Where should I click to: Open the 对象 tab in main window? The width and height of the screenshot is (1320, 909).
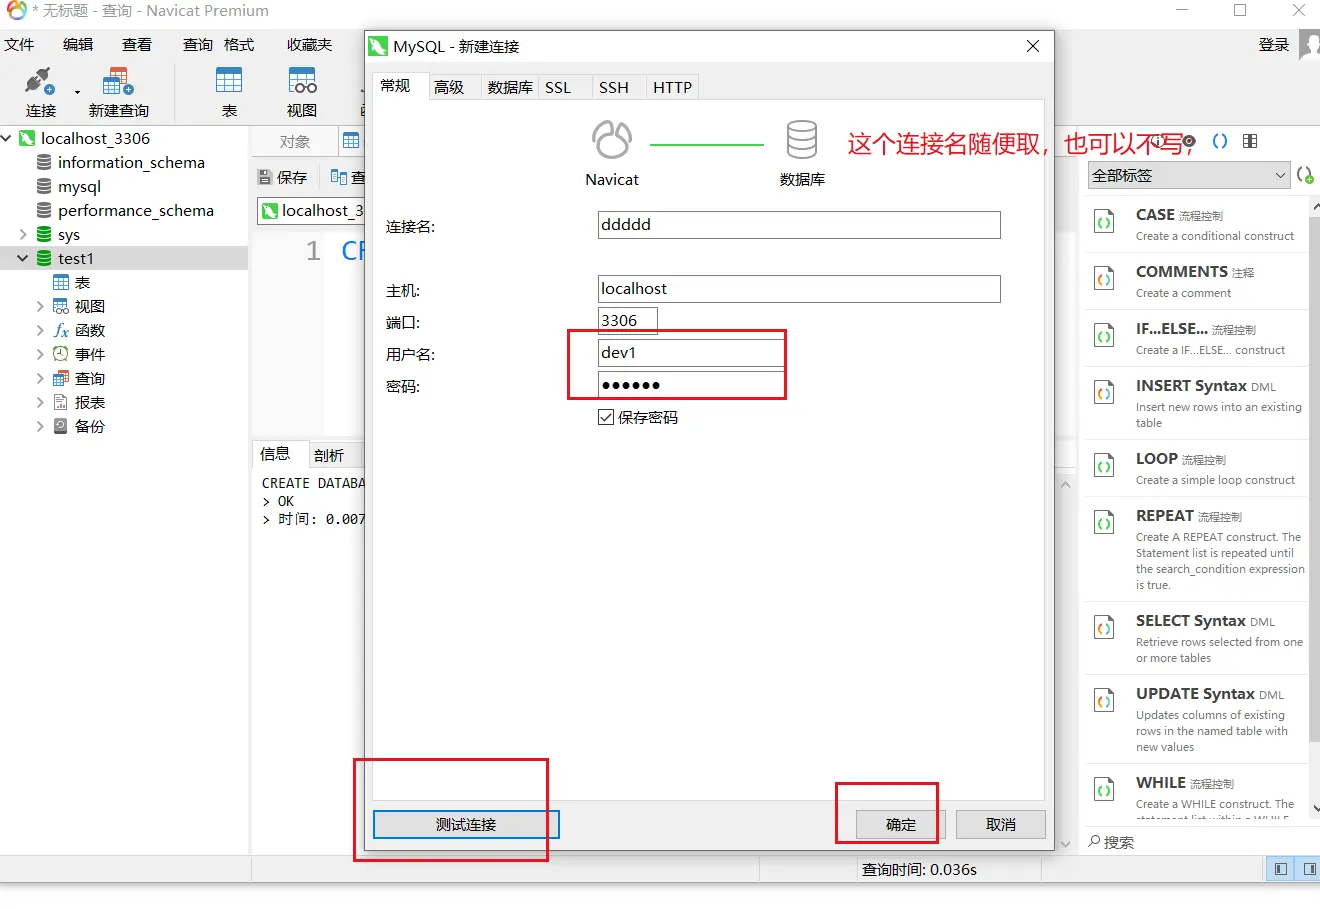click(x=294, y=141)
